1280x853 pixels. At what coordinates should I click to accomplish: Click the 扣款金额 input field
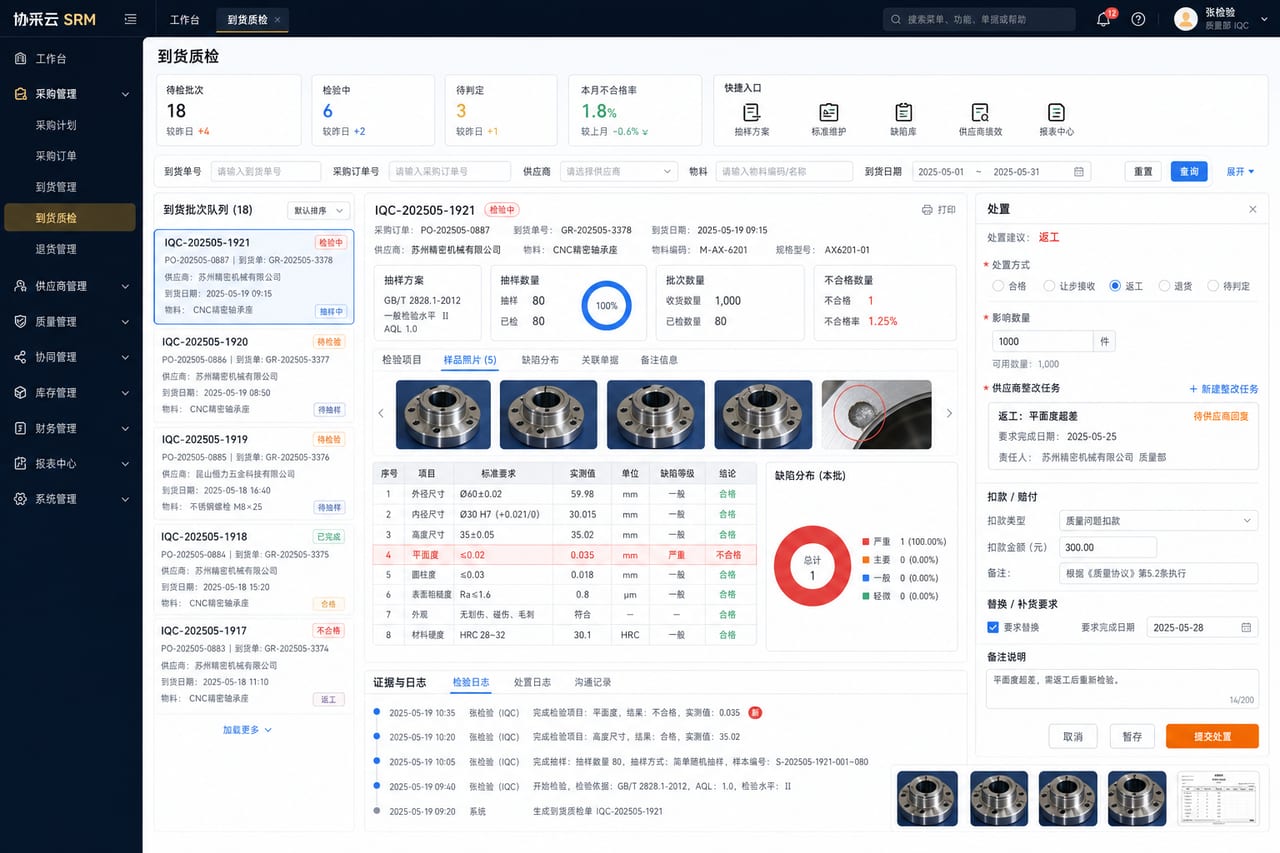[x=1108, y=547]
